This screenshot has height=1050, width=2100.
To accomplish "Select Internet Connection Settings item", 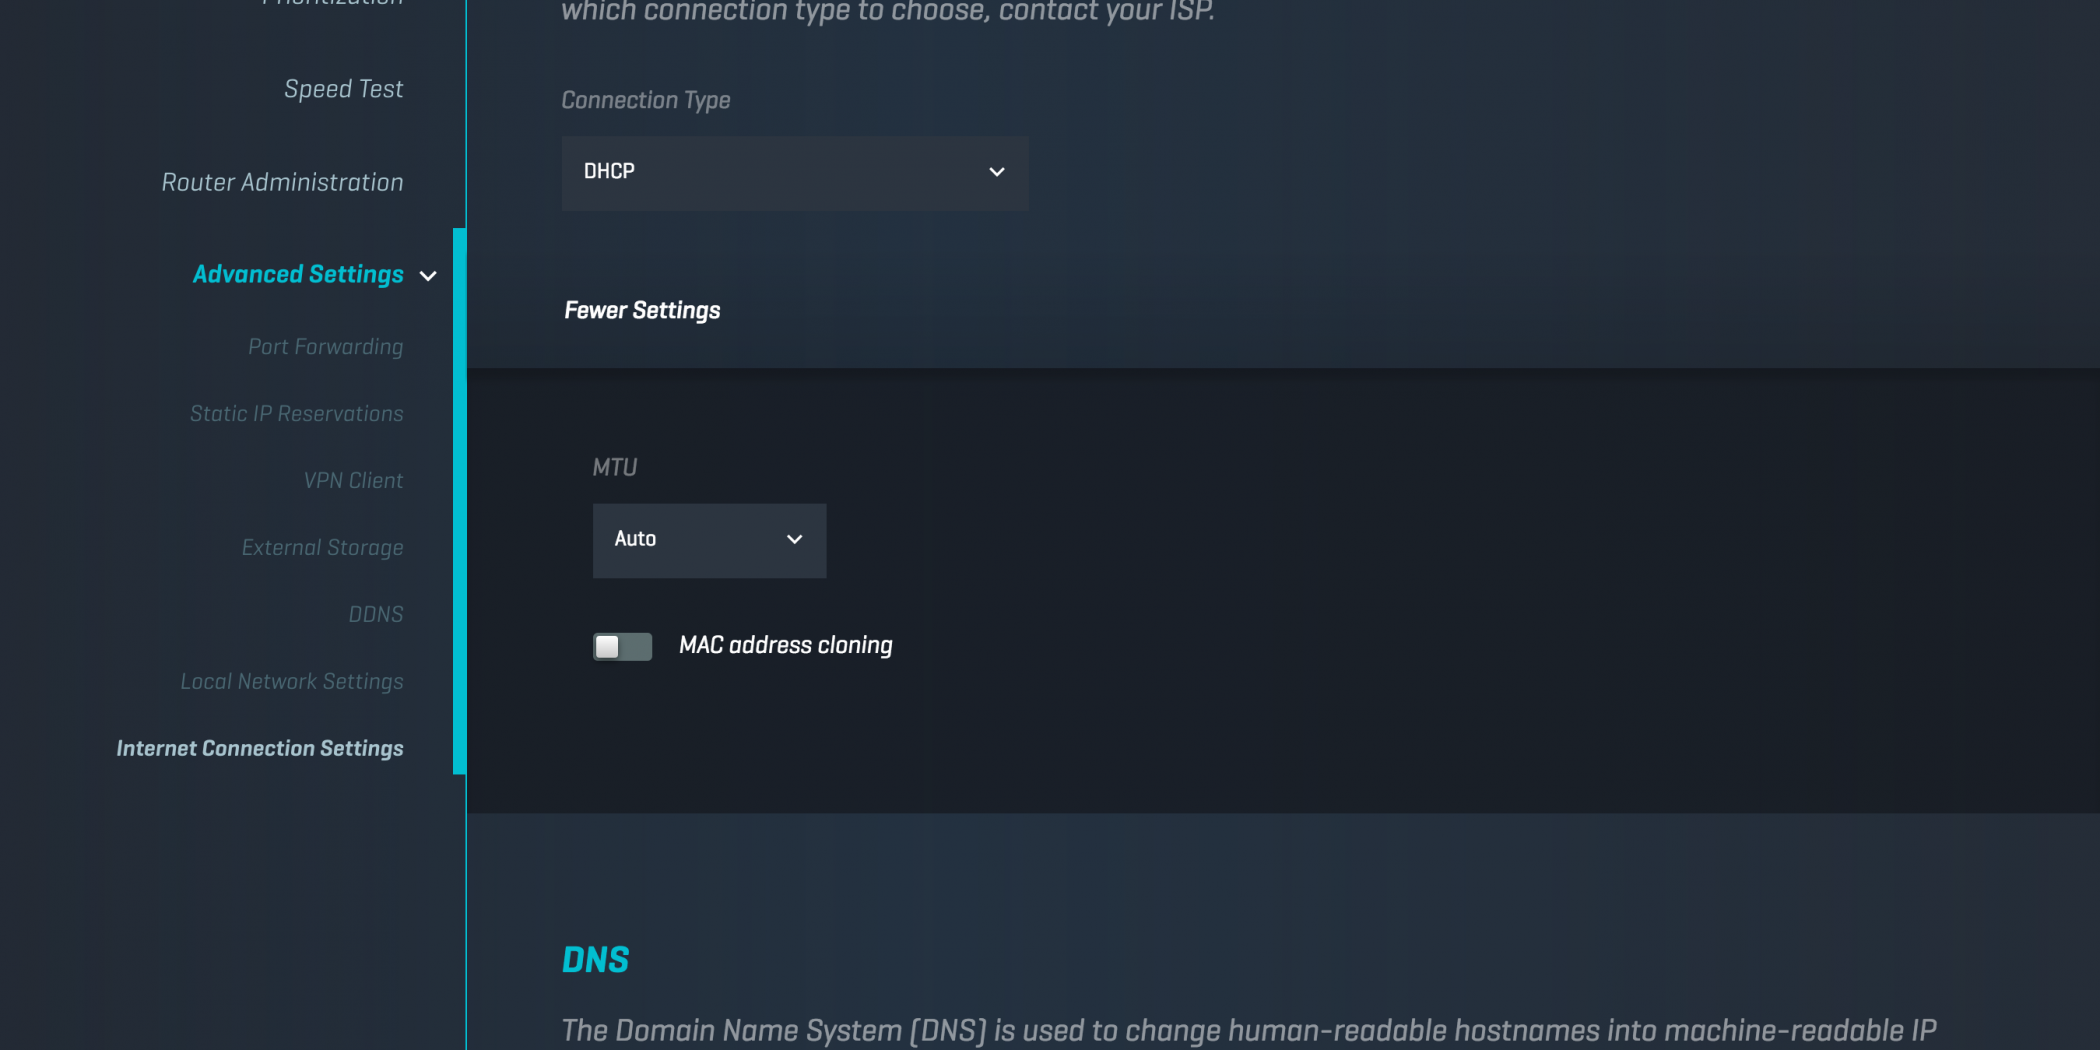I will [x=259, y=749].
